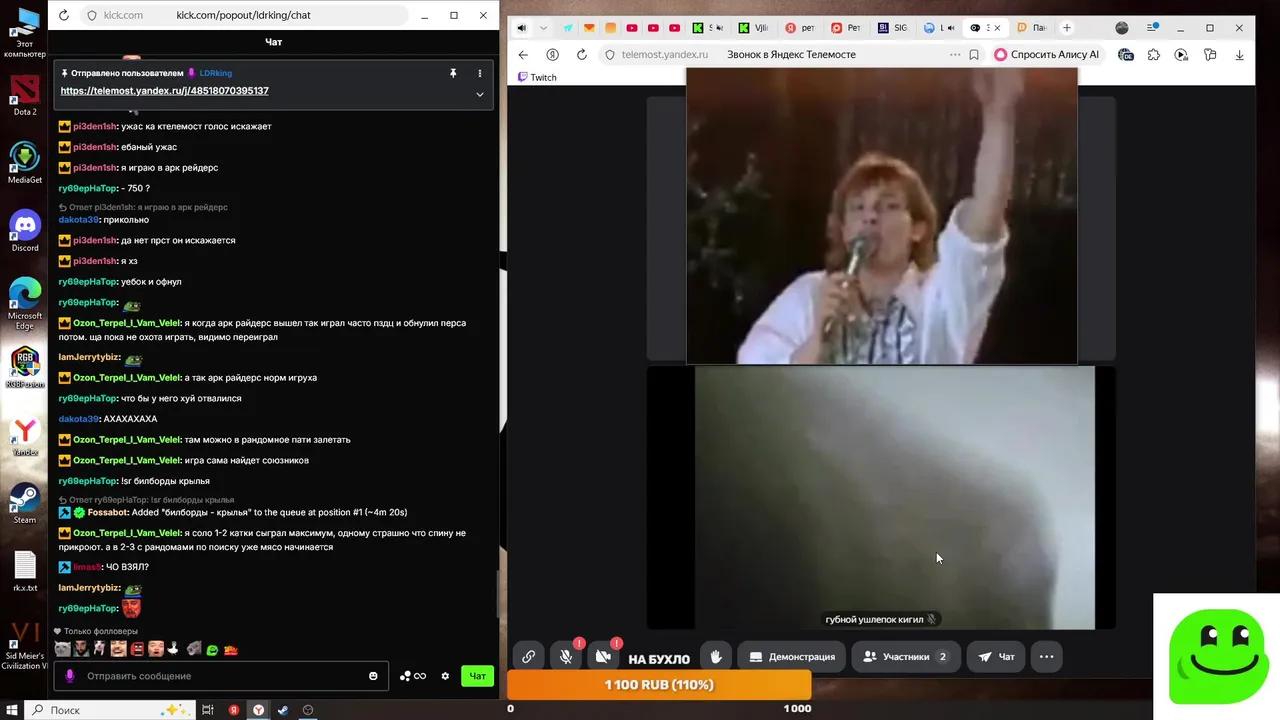Open the Участники participants list
The width and height of the screenshot is (1280, 720).
point(906,657)
